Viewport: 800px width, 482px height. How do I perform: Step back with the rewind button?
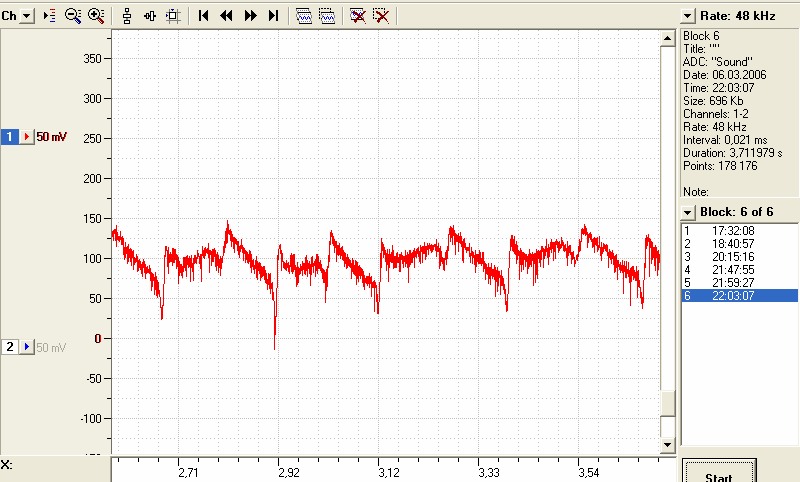(226, 16)
